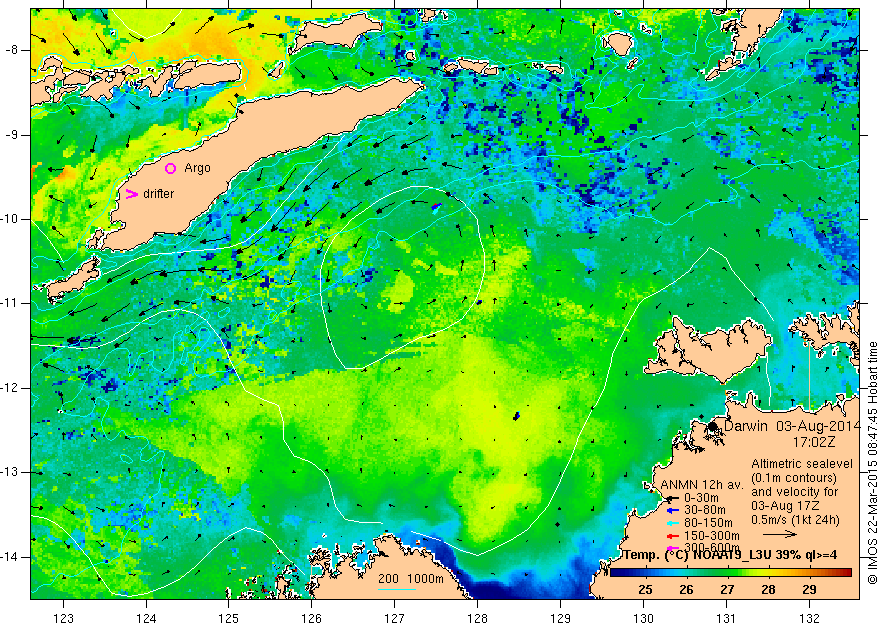
Task: Click the cyan line under 200 1000m
Action: (397, 589)
